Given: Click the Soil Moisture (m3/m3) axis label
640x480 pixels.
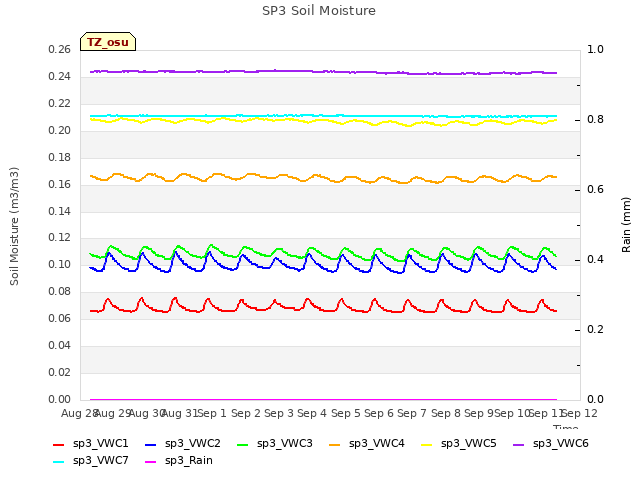Looking at the screenshot, I should tap(14, 226).
